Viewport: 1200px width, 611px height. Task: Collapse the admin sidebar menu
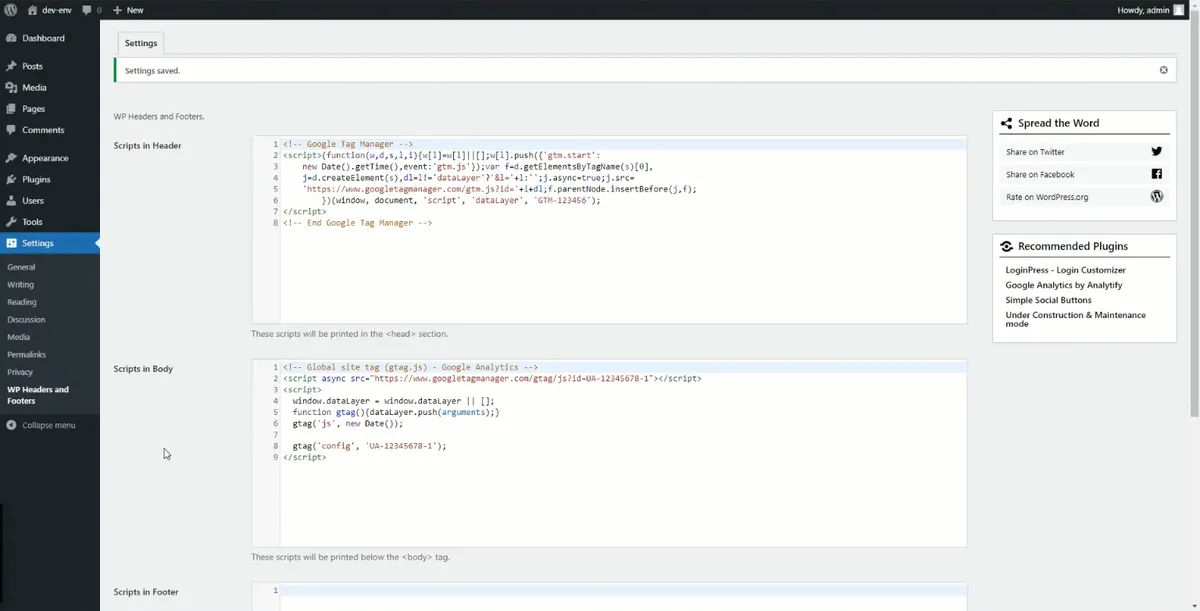pyautogui.click(x=41, y=425)
